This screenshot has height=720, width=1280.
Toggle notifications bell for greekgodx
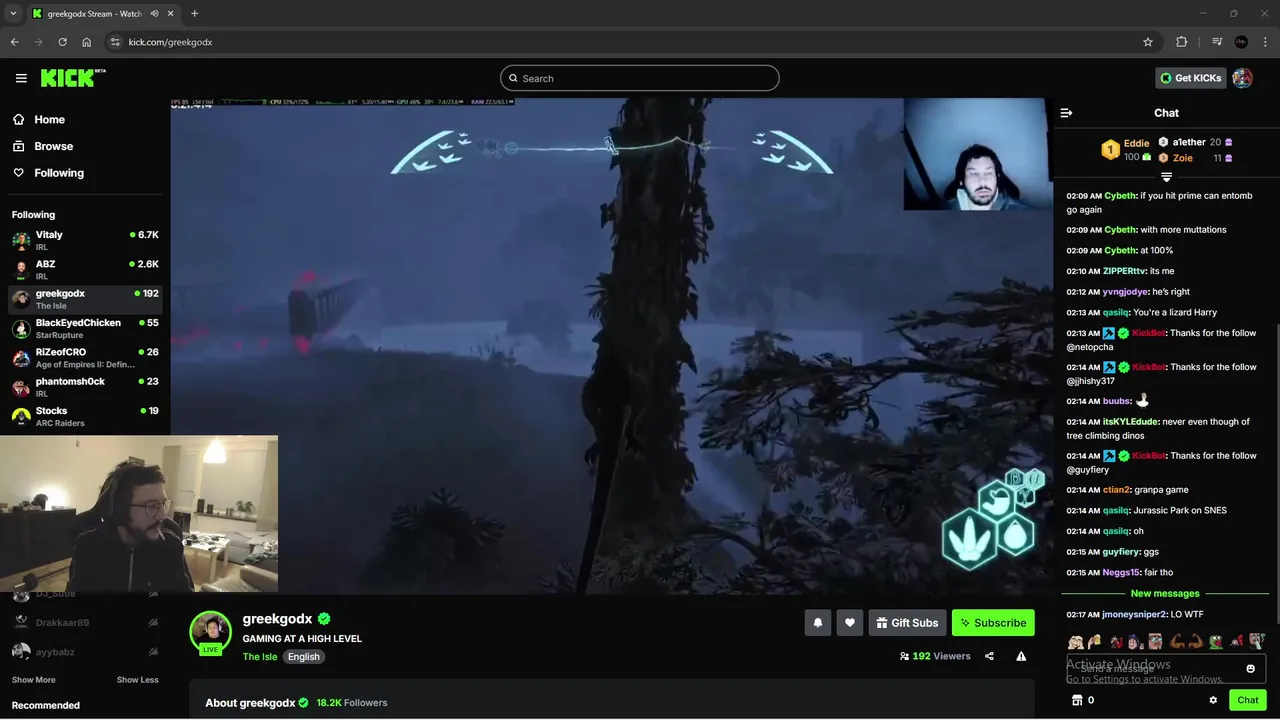[x=818, y=623]
